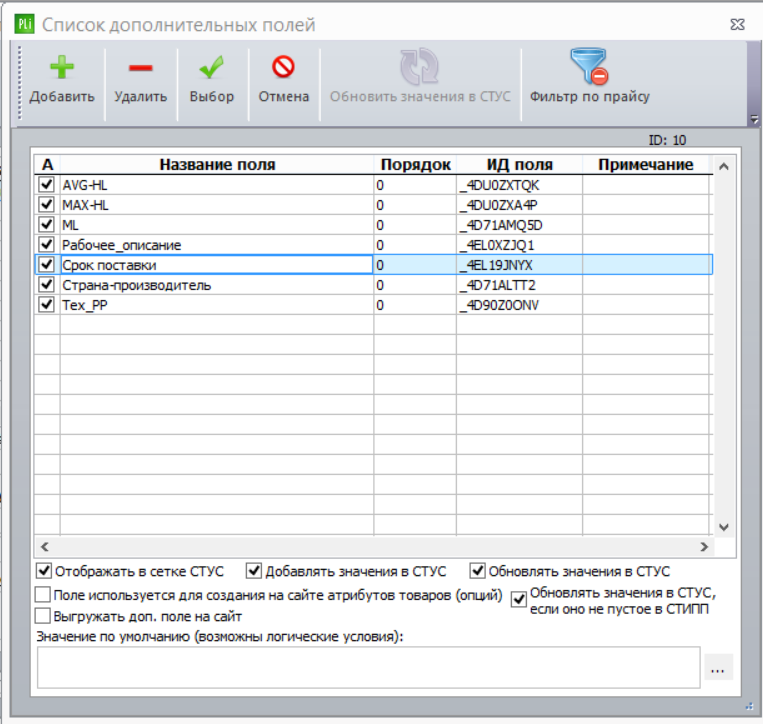Click the green checkmark Выбор icon
Image resolution: width=763 pixels, height=724 pixels.
tap(212, 67)
